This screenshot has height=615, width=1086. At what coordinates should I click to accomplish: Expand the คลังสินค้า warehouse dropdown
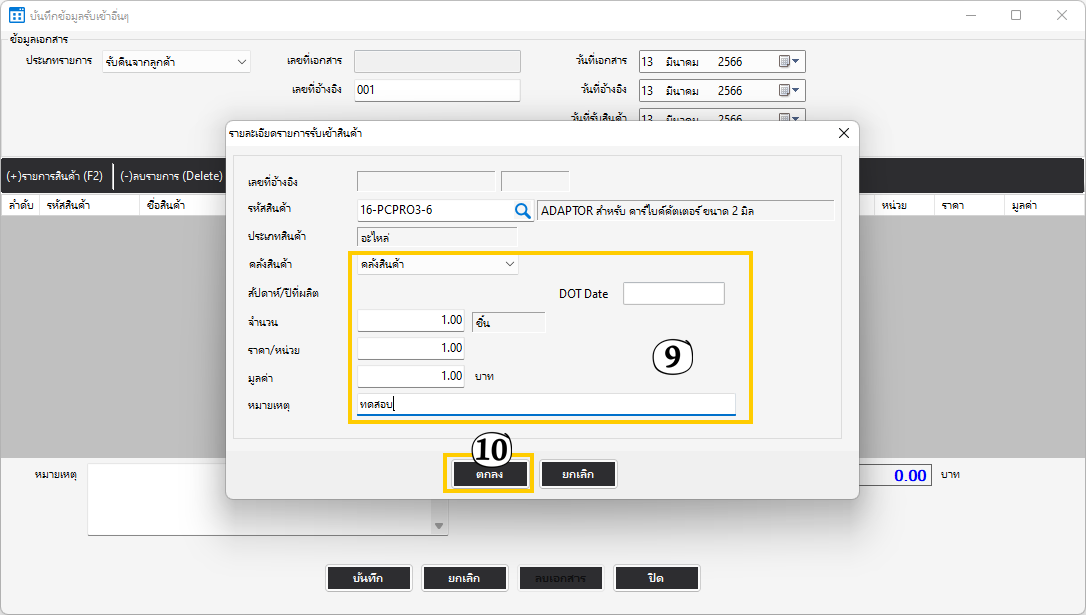(x=510, y=264)
